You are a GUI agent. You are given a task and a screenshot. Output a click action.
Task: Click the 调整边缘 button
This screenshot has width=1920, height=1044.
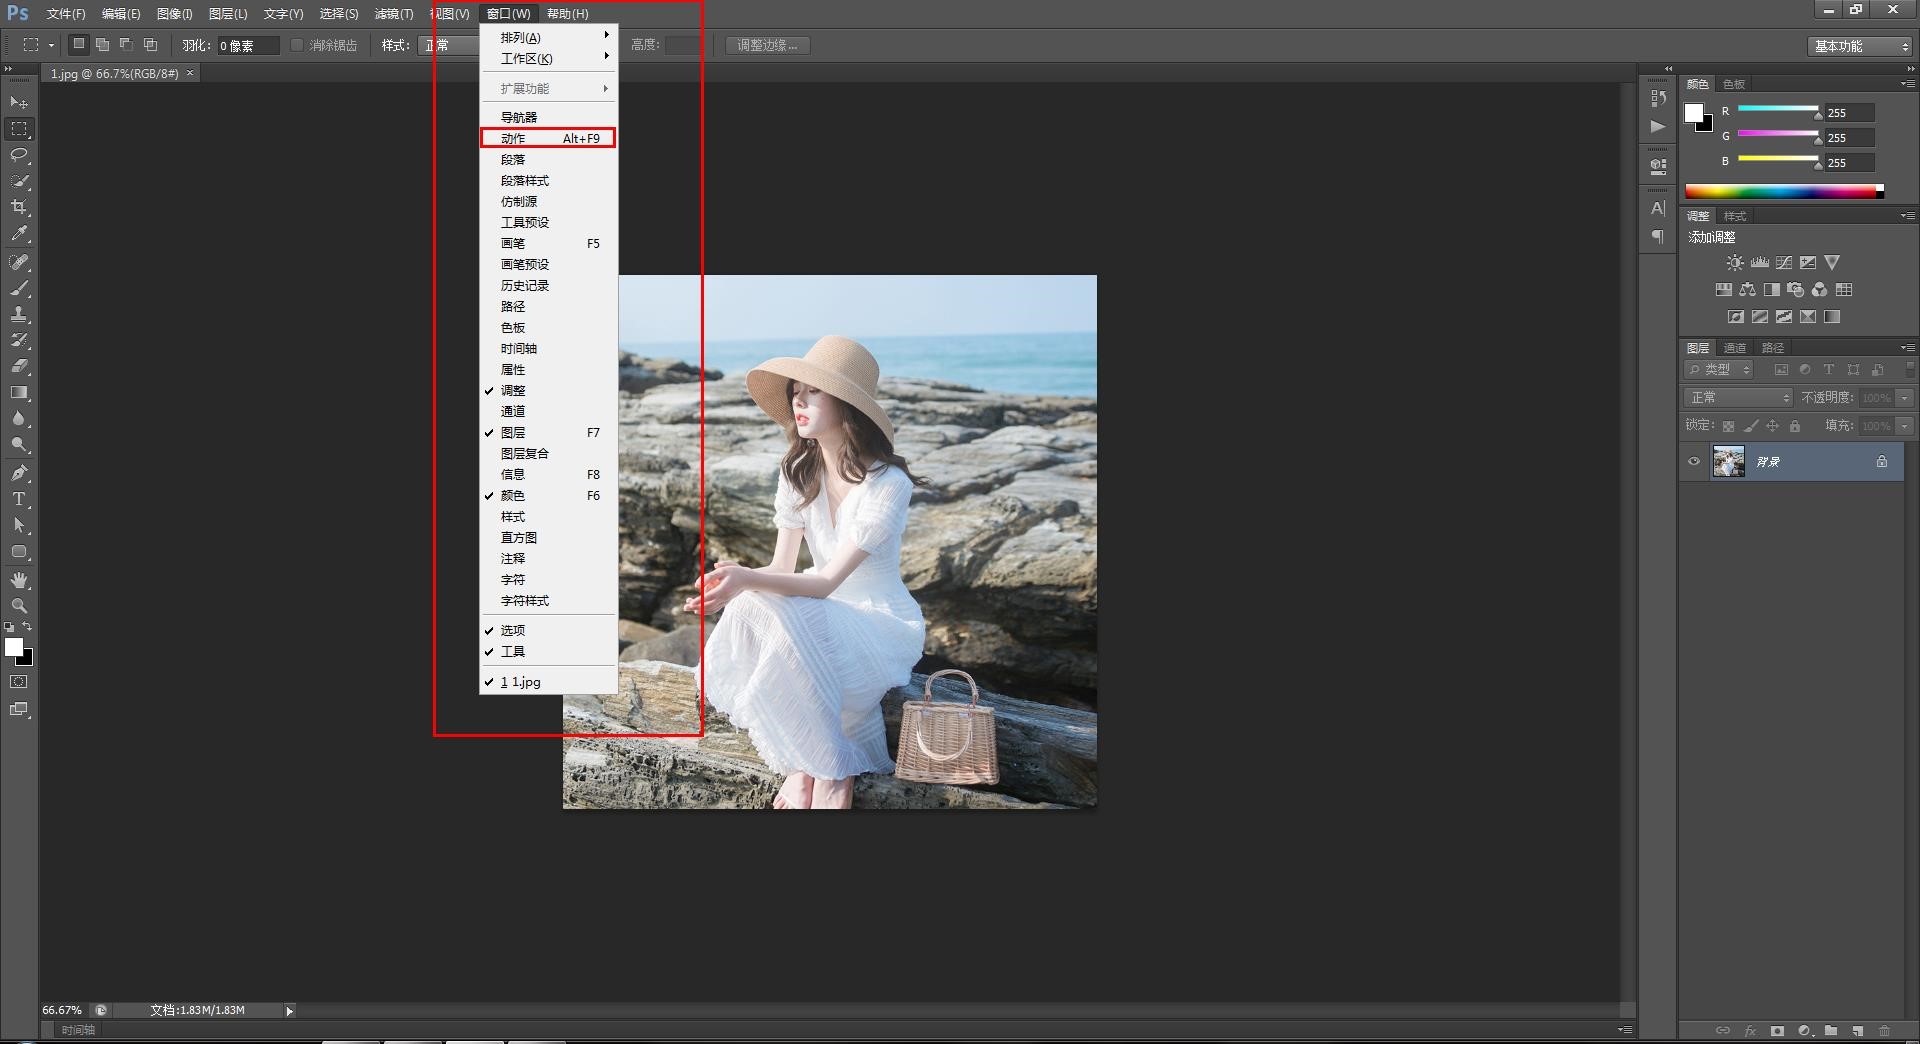tap(767, 46)
